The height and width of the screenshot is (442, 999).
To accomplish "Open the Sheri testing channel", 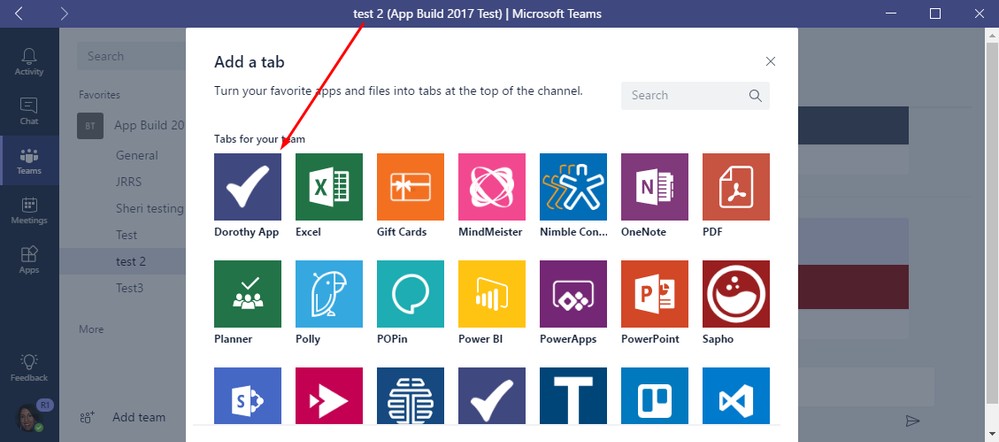I will (x=149, y=208).
